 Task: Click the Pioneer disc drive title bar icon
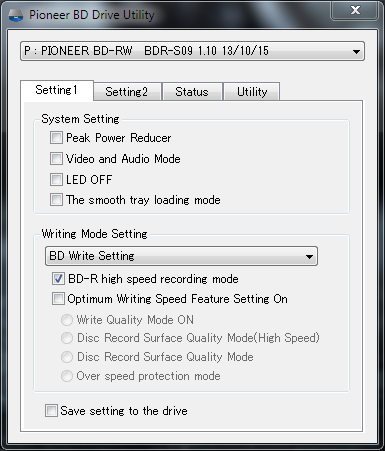15,15
